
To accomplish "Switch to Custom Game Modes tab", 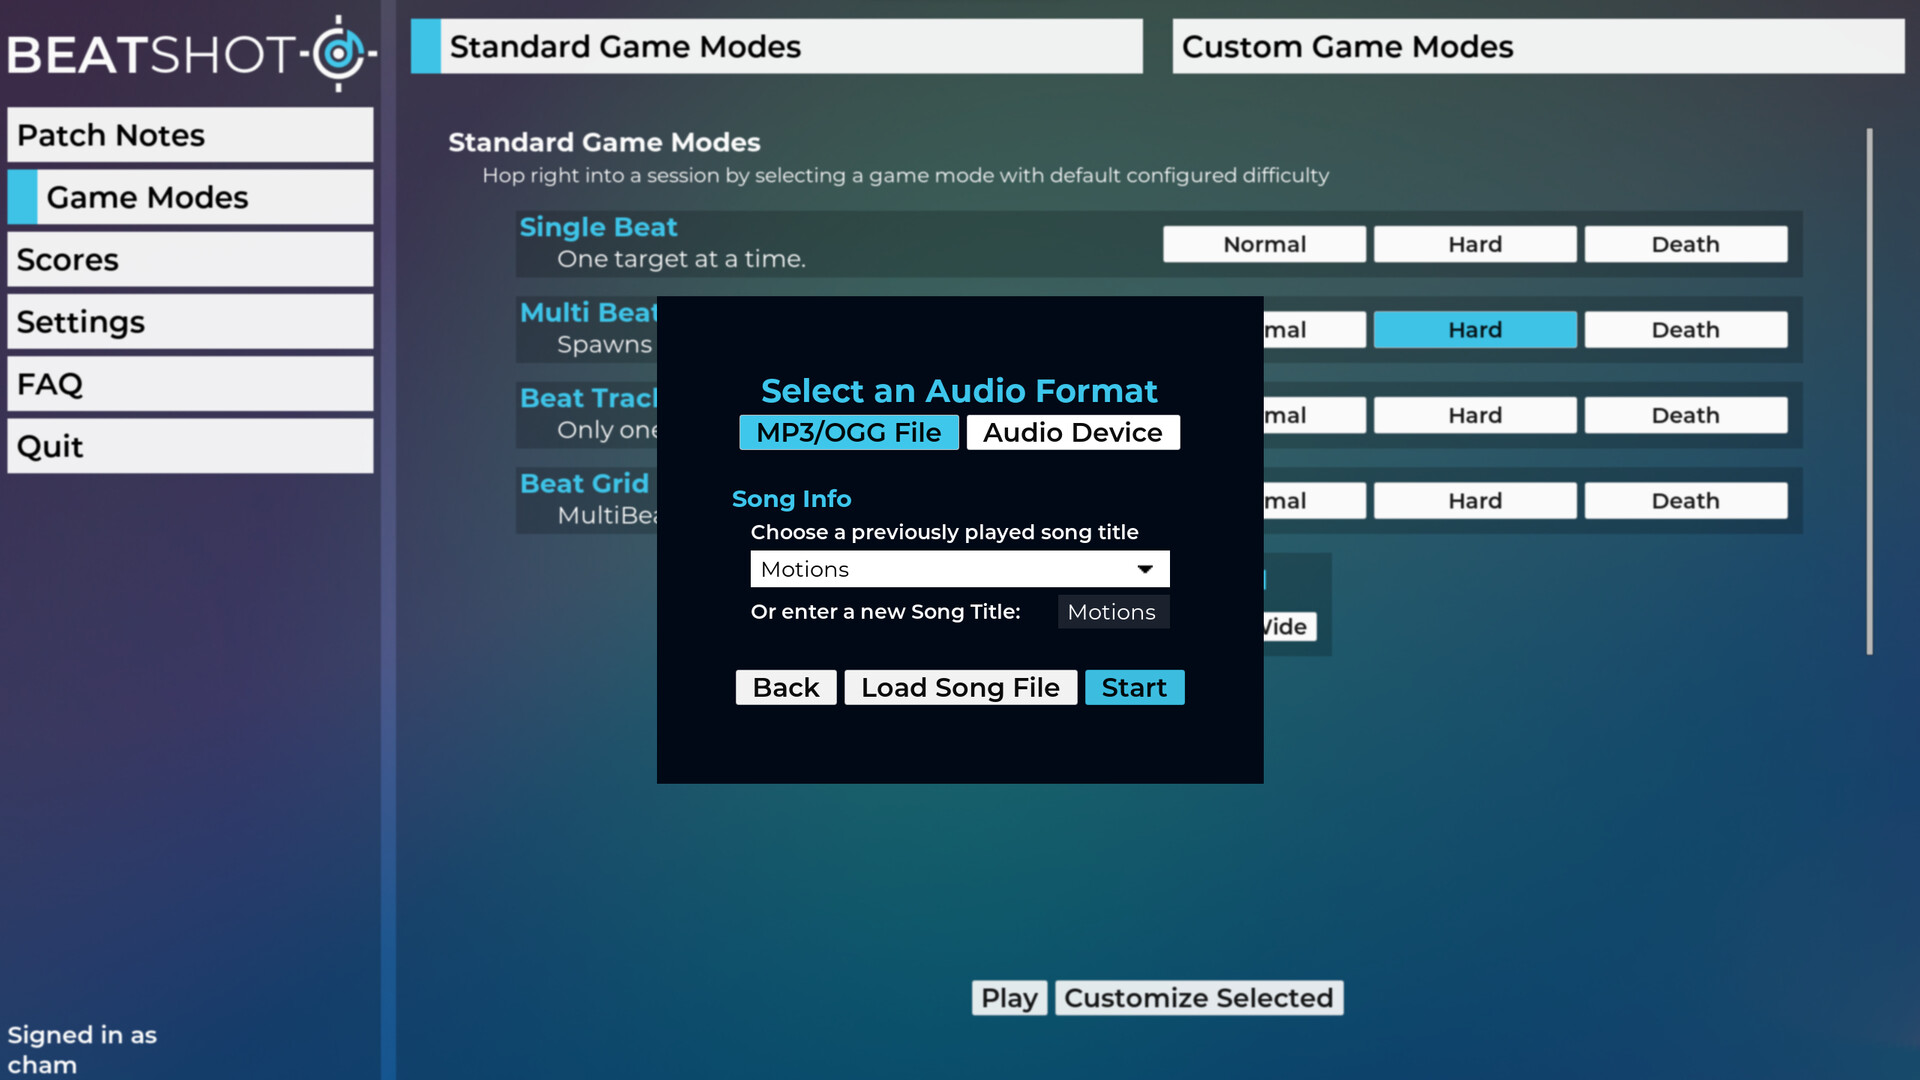I will [1538, 46].
